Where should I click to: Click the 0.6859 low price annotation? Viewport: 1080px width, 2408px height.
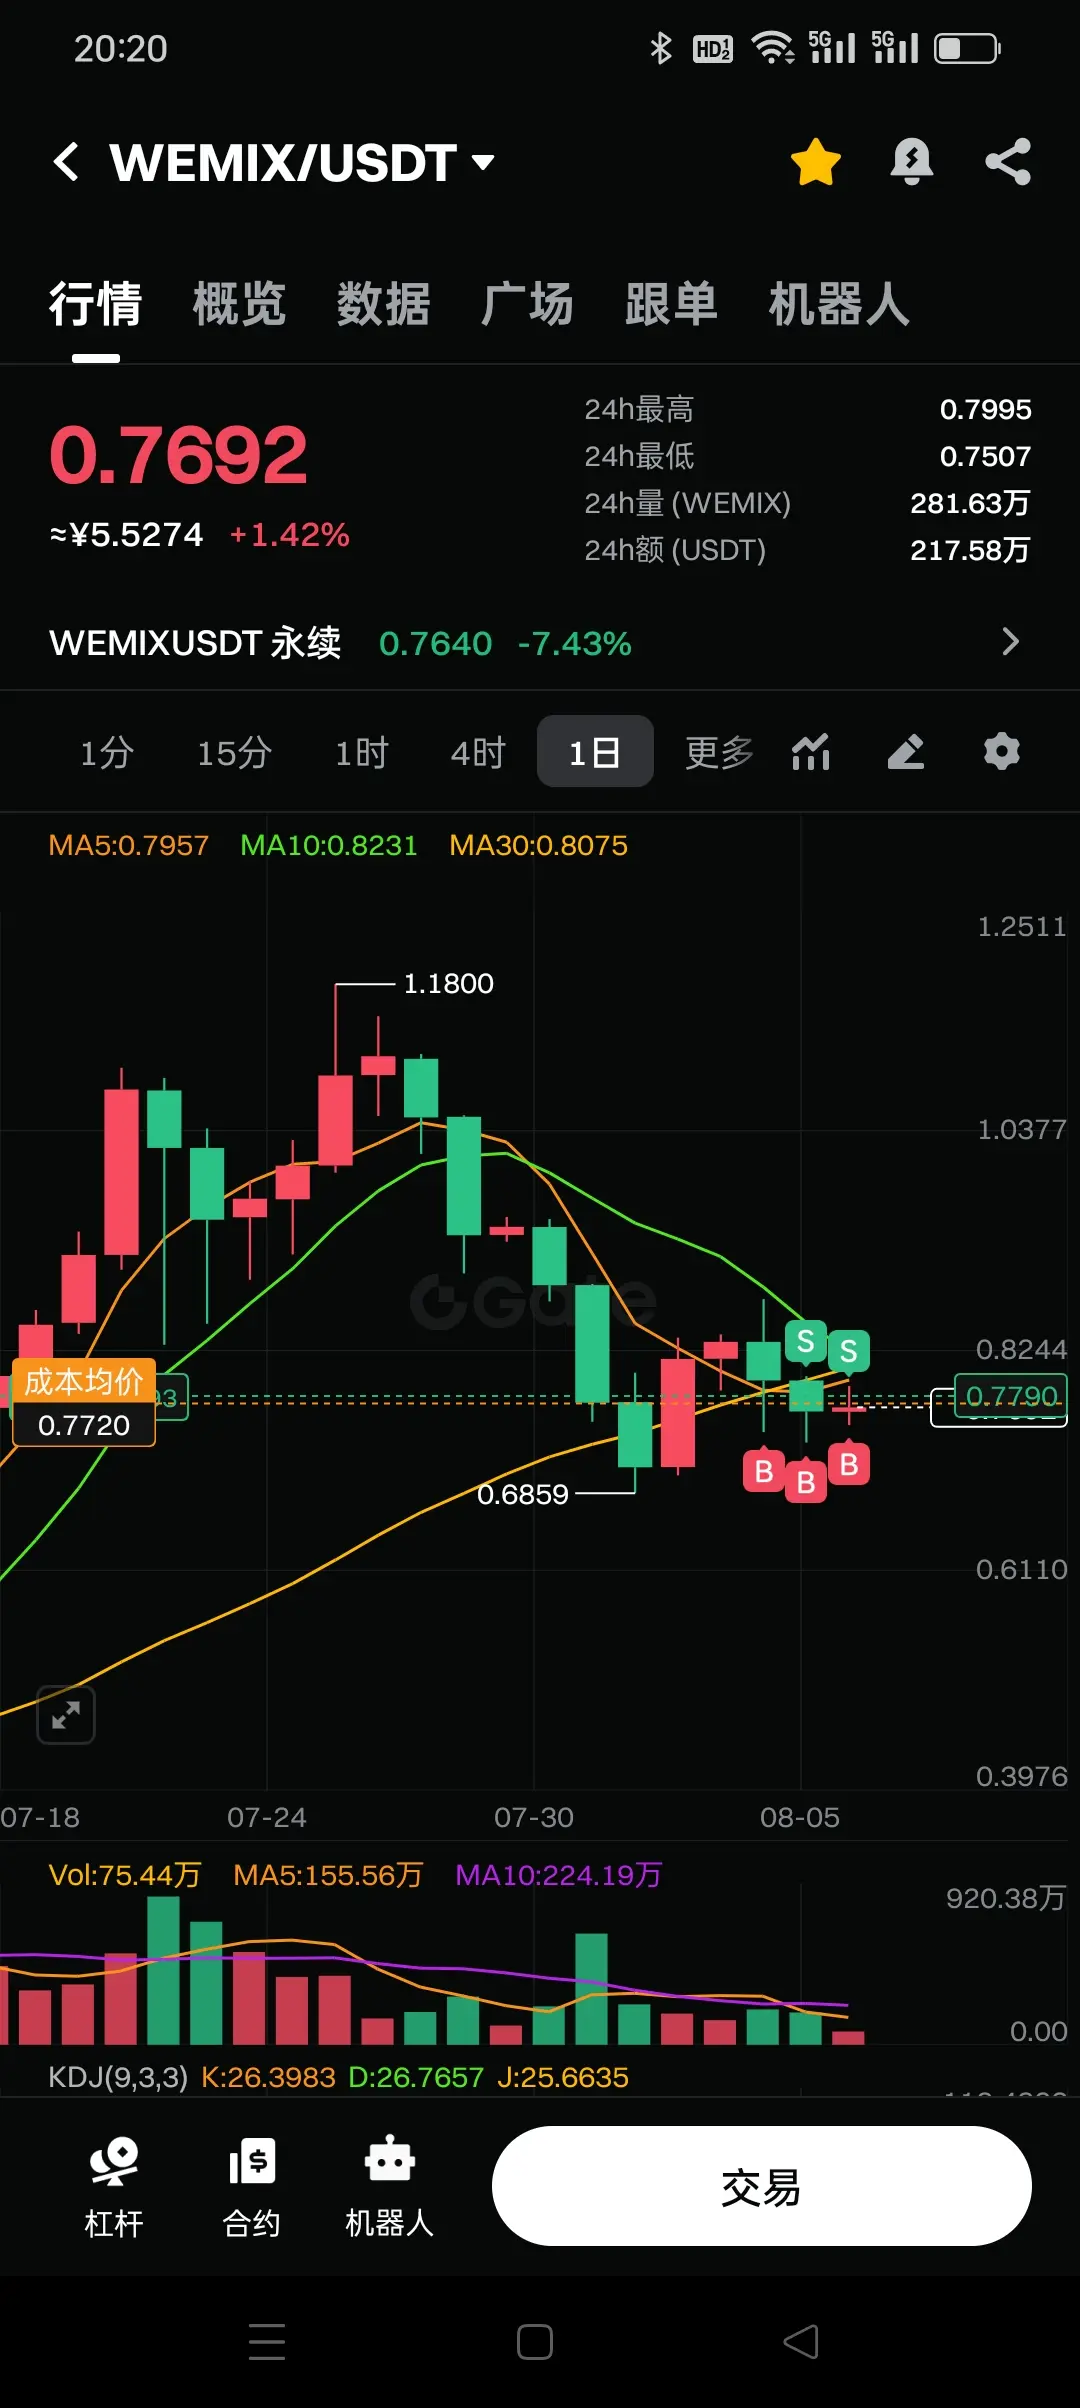pyautogui.click(x=522, y=1494)
